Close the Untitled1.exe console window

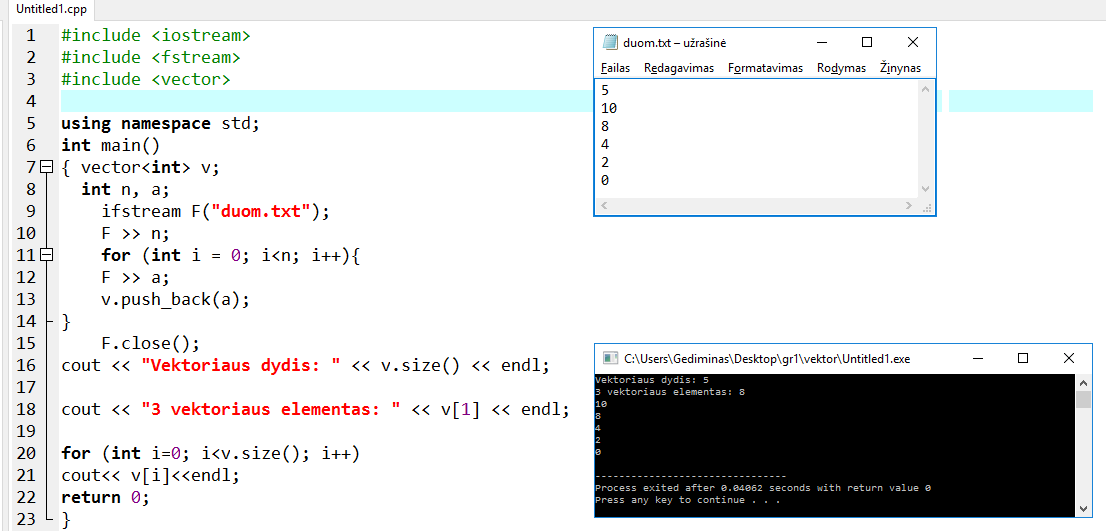(1069, 358)
